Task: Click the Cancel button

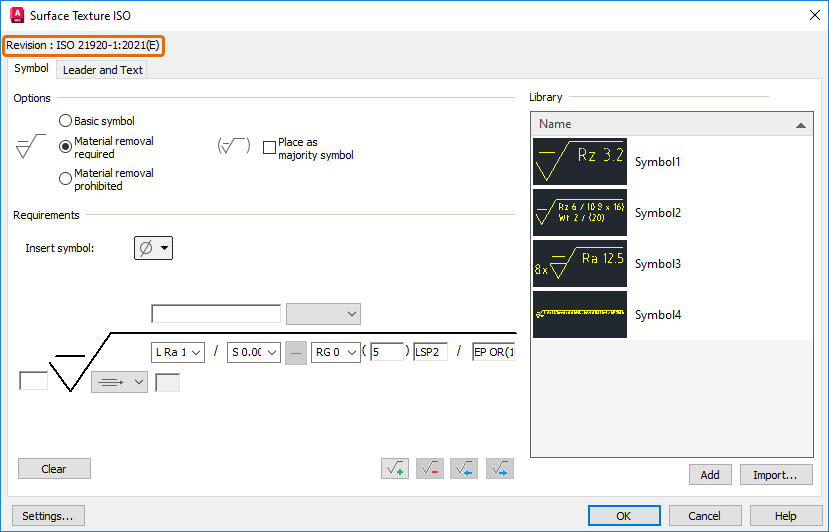Action: pos(705,516)
